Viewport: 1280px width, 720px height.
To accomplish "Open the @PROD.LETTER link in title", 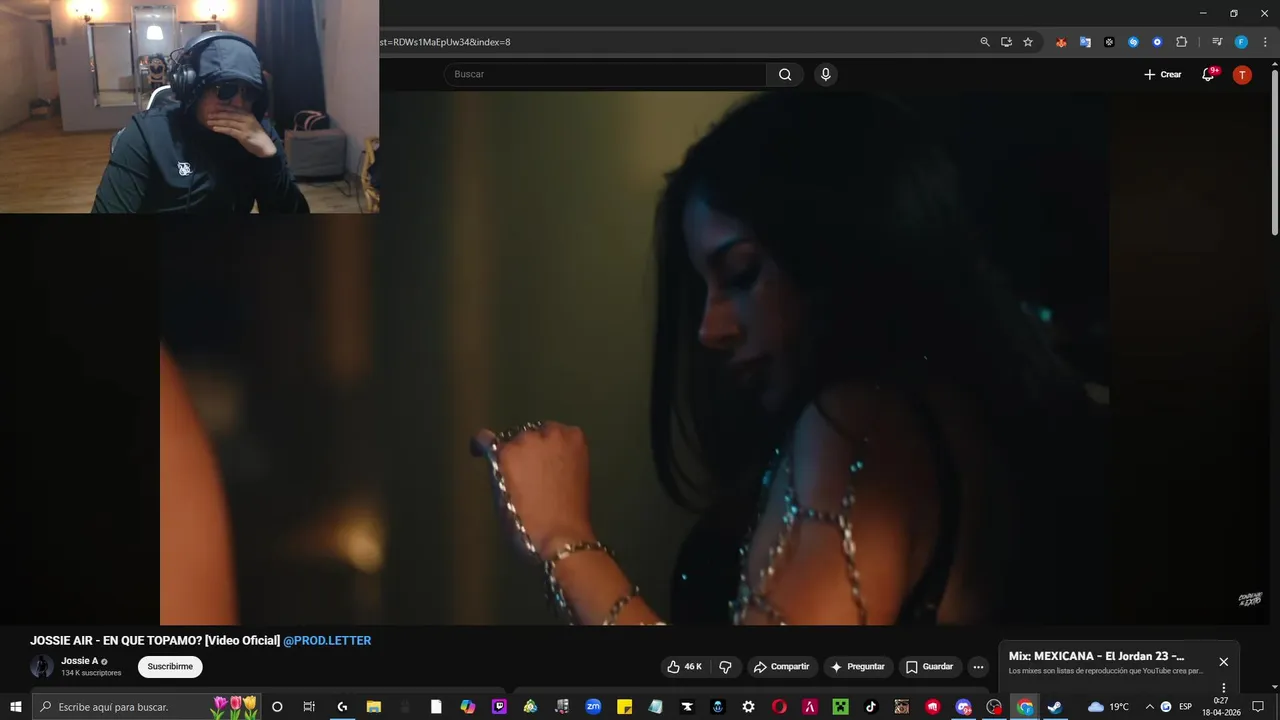I will point(327,640).
